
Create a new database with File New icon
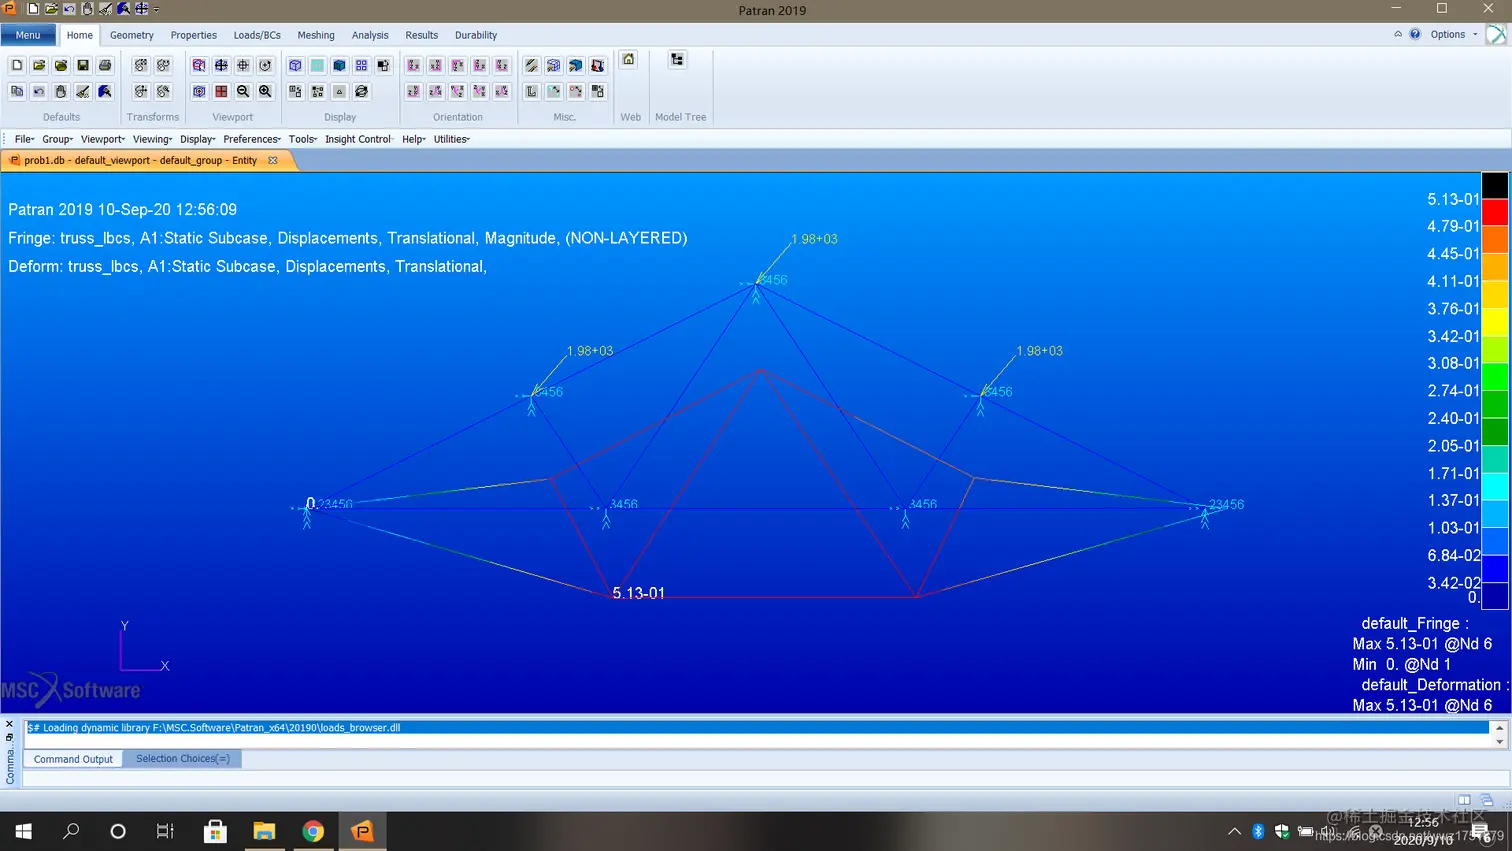pos(17,65)
